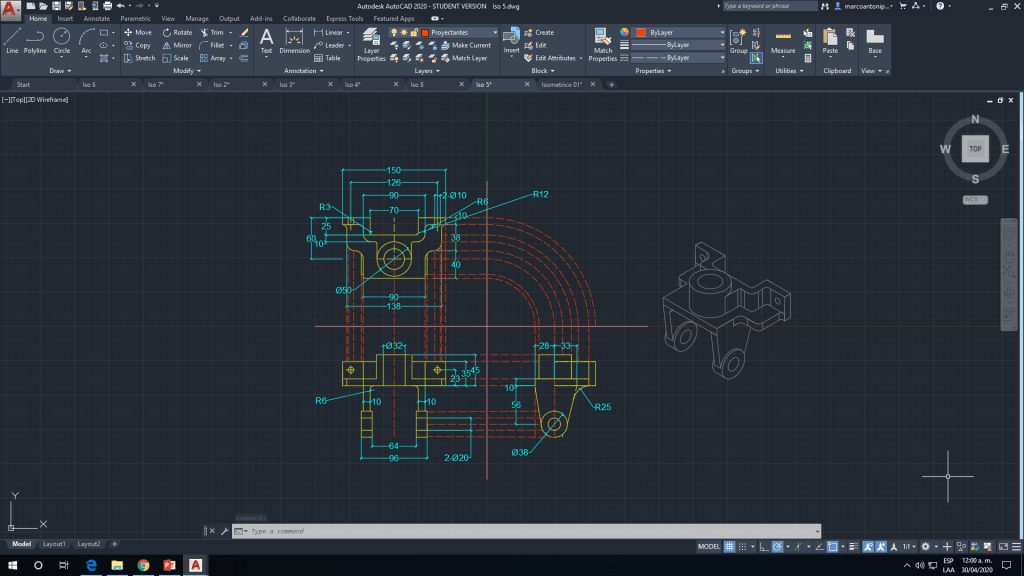Click the TOP face of the ViewCube

pos(975,149)
